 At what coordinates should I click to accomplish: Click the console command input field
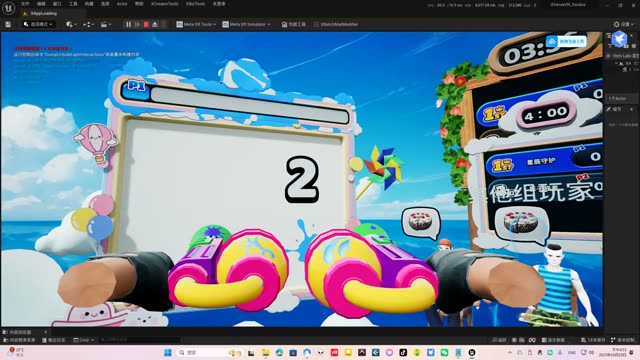click(x=139, y=340)
